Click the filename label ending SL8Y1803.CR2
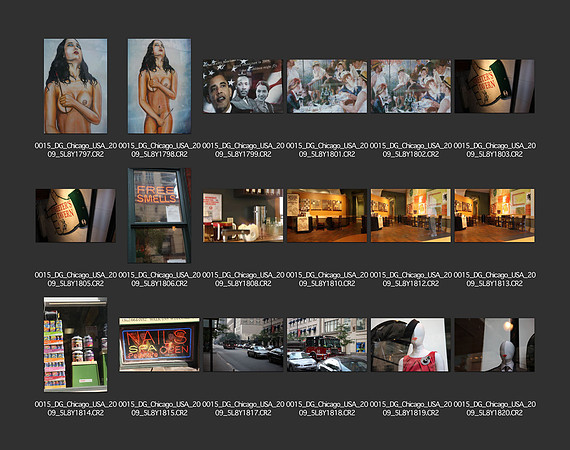Screen dimensions: 570x450 coord(494,150)
